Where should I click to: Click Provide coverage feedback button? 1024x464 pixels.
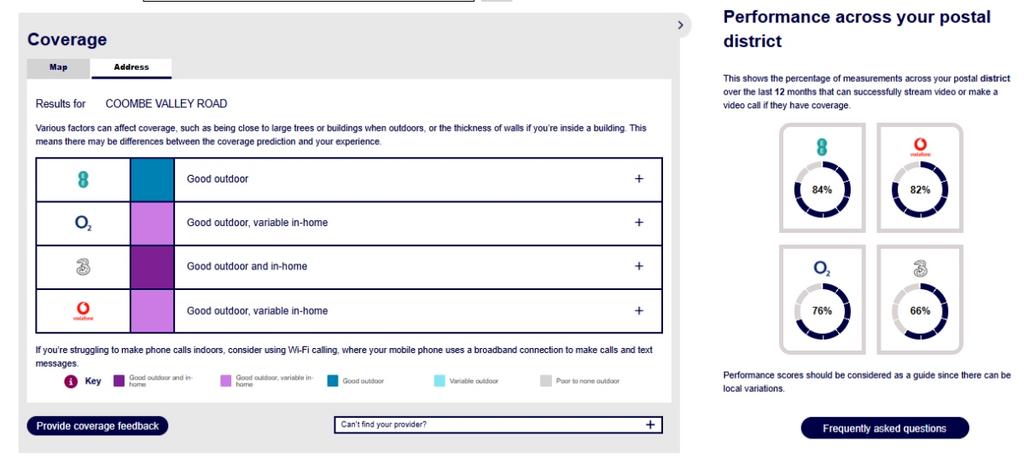pos(97,426)
